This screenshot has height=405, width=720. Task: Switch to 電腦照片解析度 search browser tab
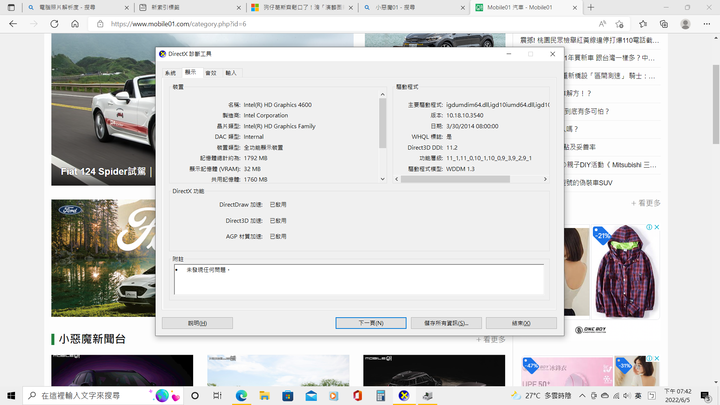click(78, 7)
